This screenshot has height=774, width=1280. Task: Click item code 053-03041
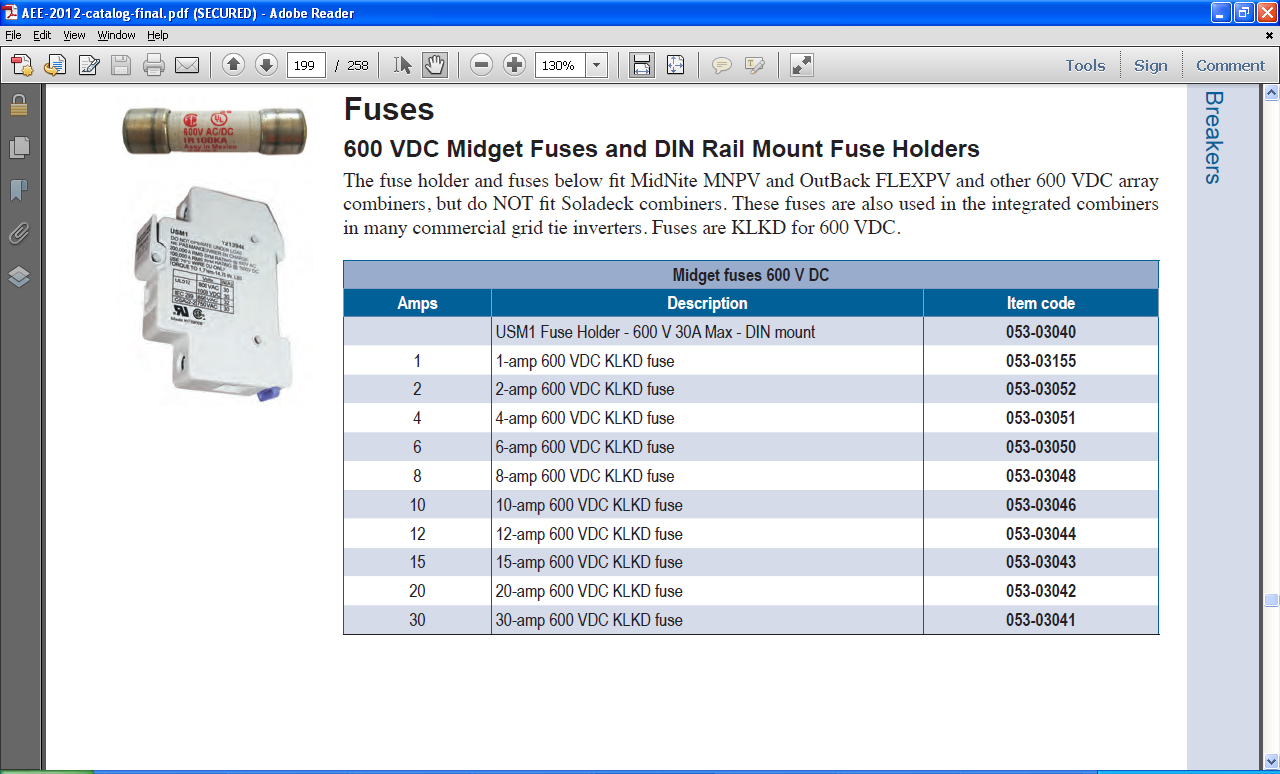coord(1041,620)
